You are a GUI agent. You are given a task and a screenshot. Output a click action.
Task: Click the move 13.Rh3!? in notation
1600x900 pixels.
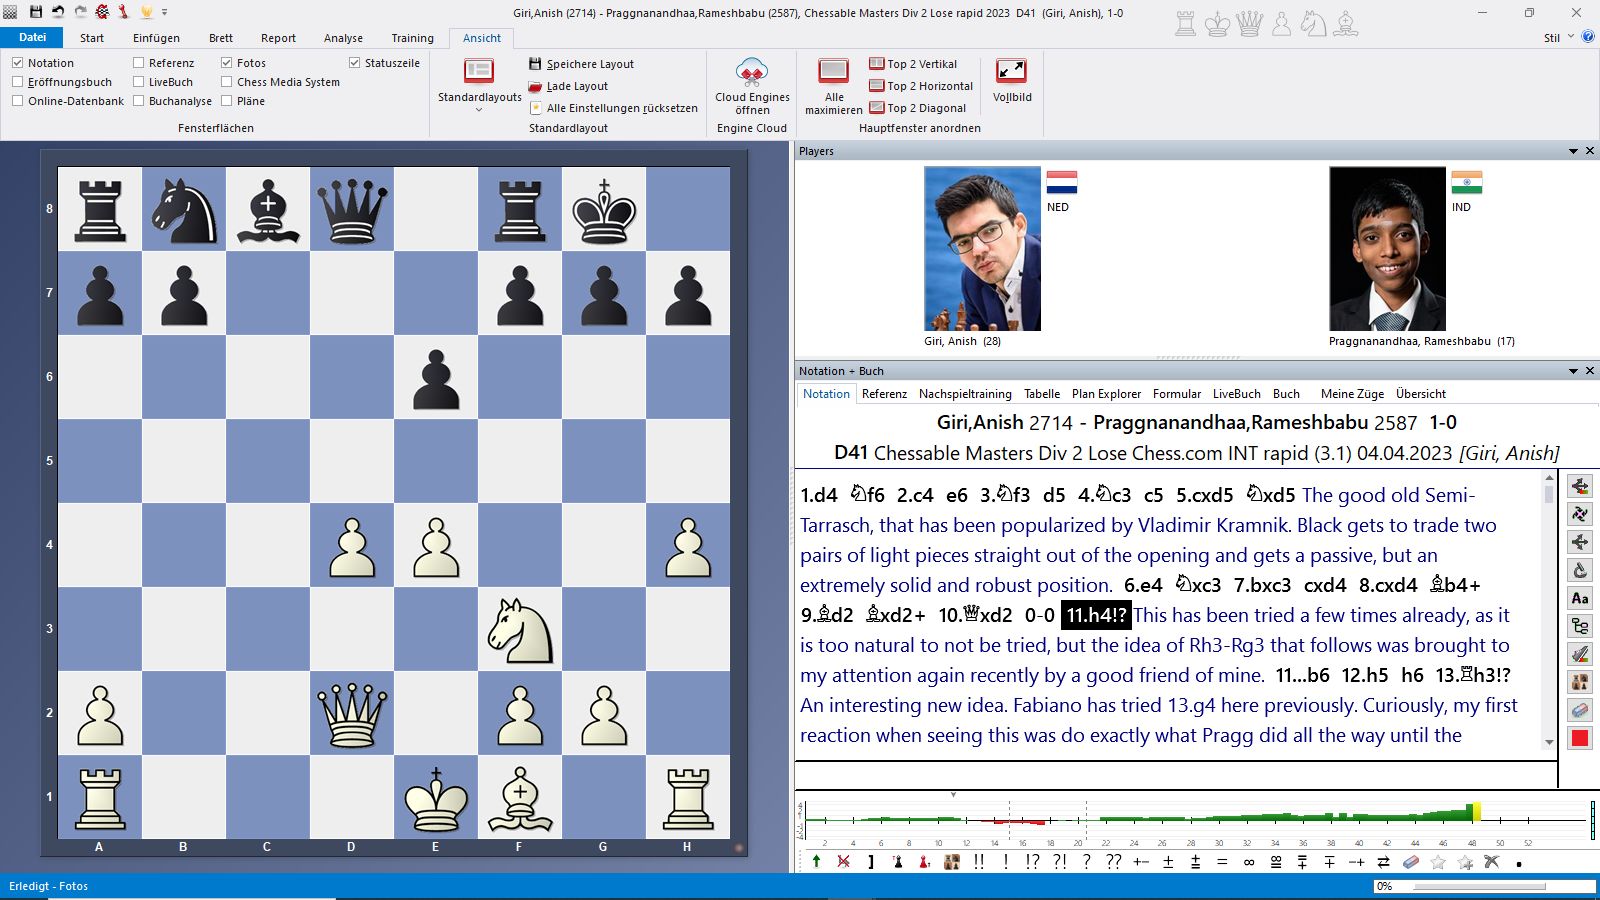1473,675
